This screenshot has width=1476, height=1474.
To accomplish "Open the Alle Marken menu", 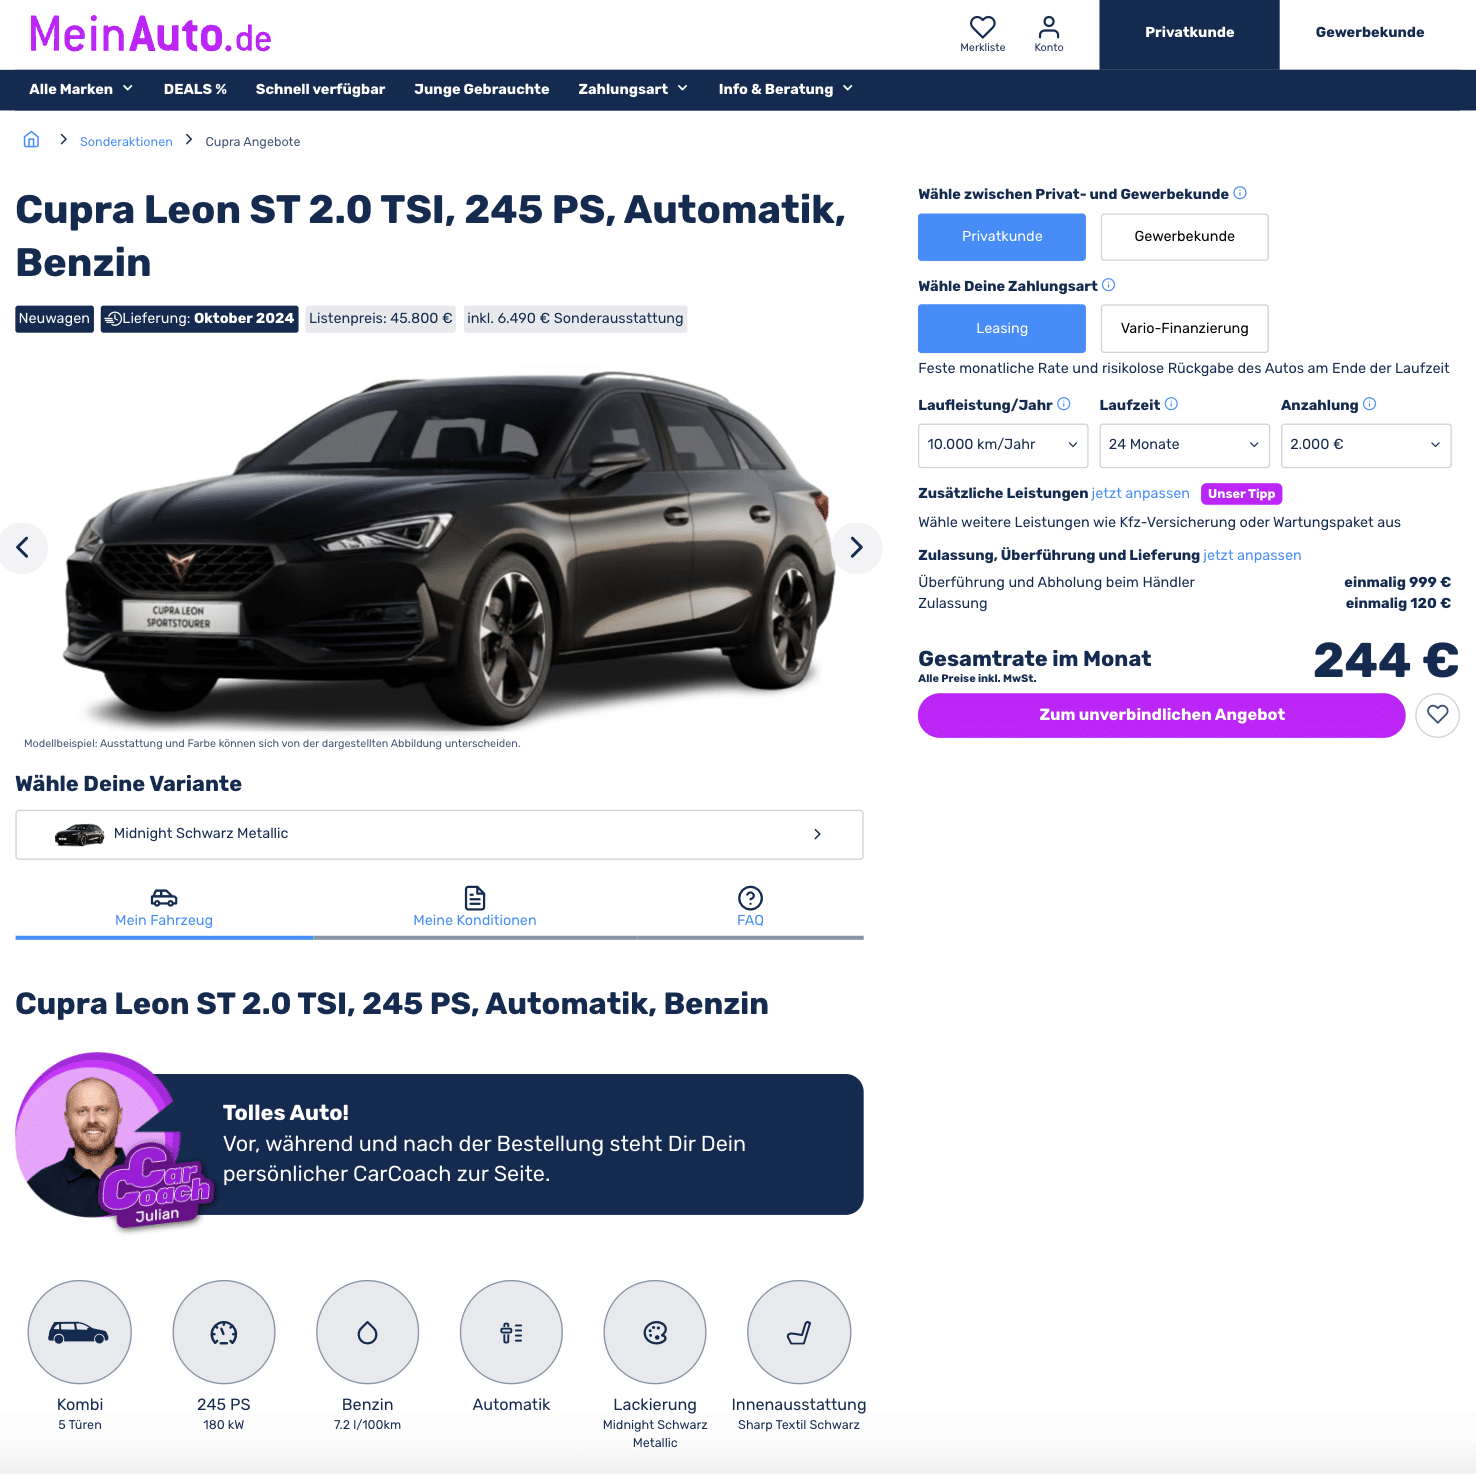I will tap(81, 89).
